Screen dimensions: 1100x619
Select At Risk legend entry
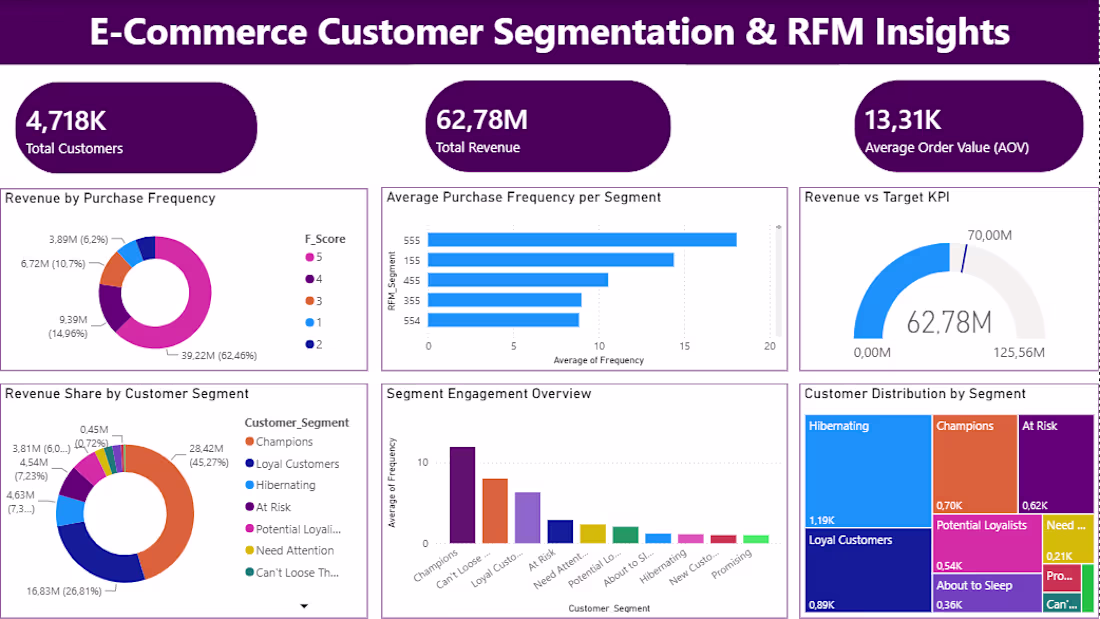tap(267, 507)
